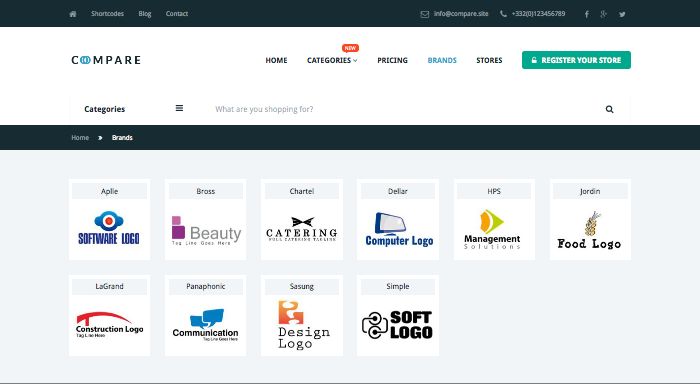Image resolution: width=700 pixels, height=384 pixels.
Task: Click the phone handset icon
Action: coord(503,14)
